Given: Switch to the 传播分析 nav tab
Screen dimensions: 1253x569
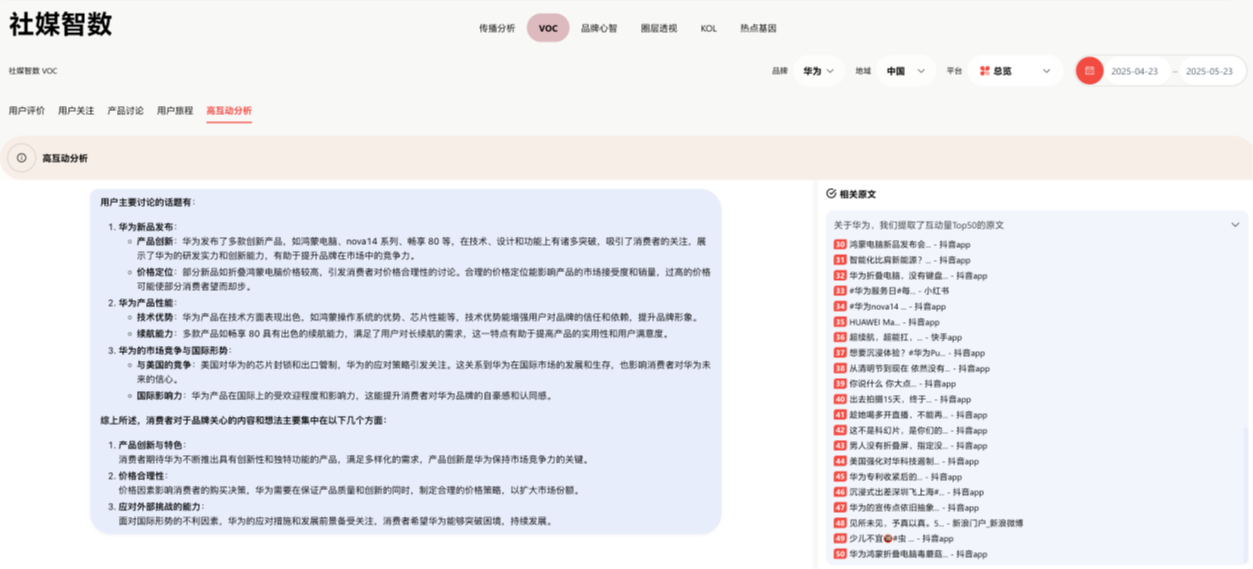Looking at the screenshot, I should pos(497,28).
